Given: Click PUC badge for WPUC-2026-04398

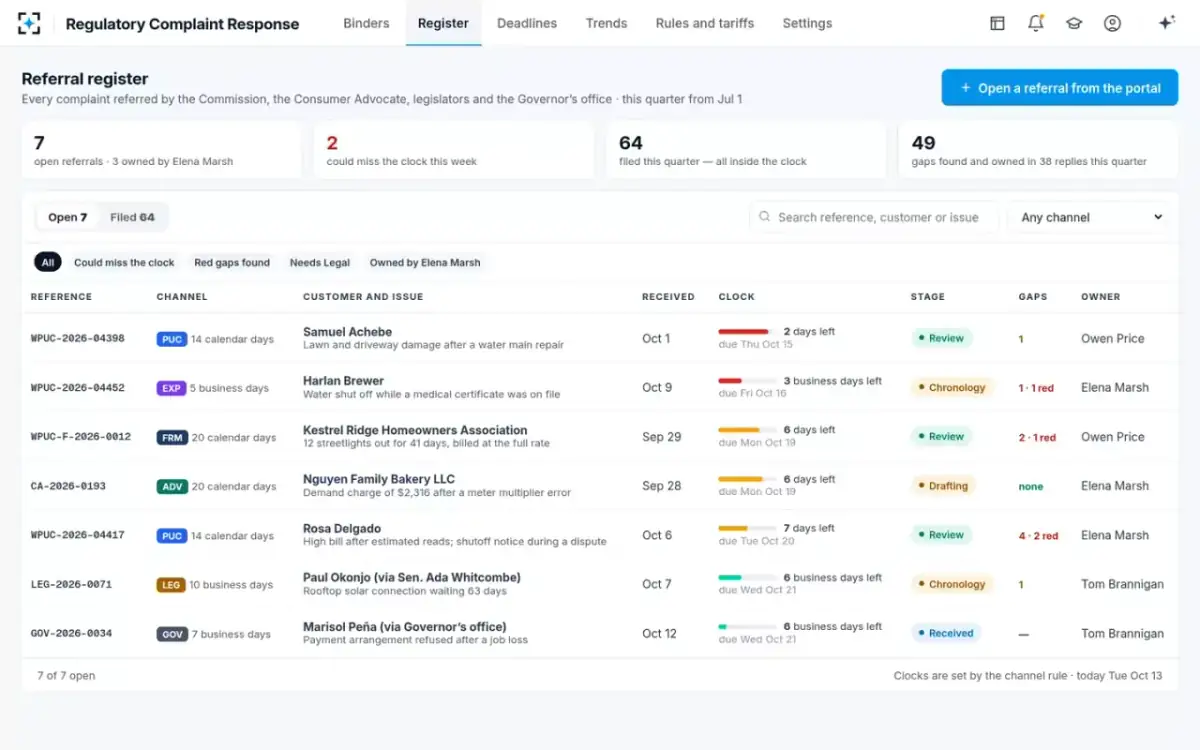Looking at the screenshot, I should [172, 339].
